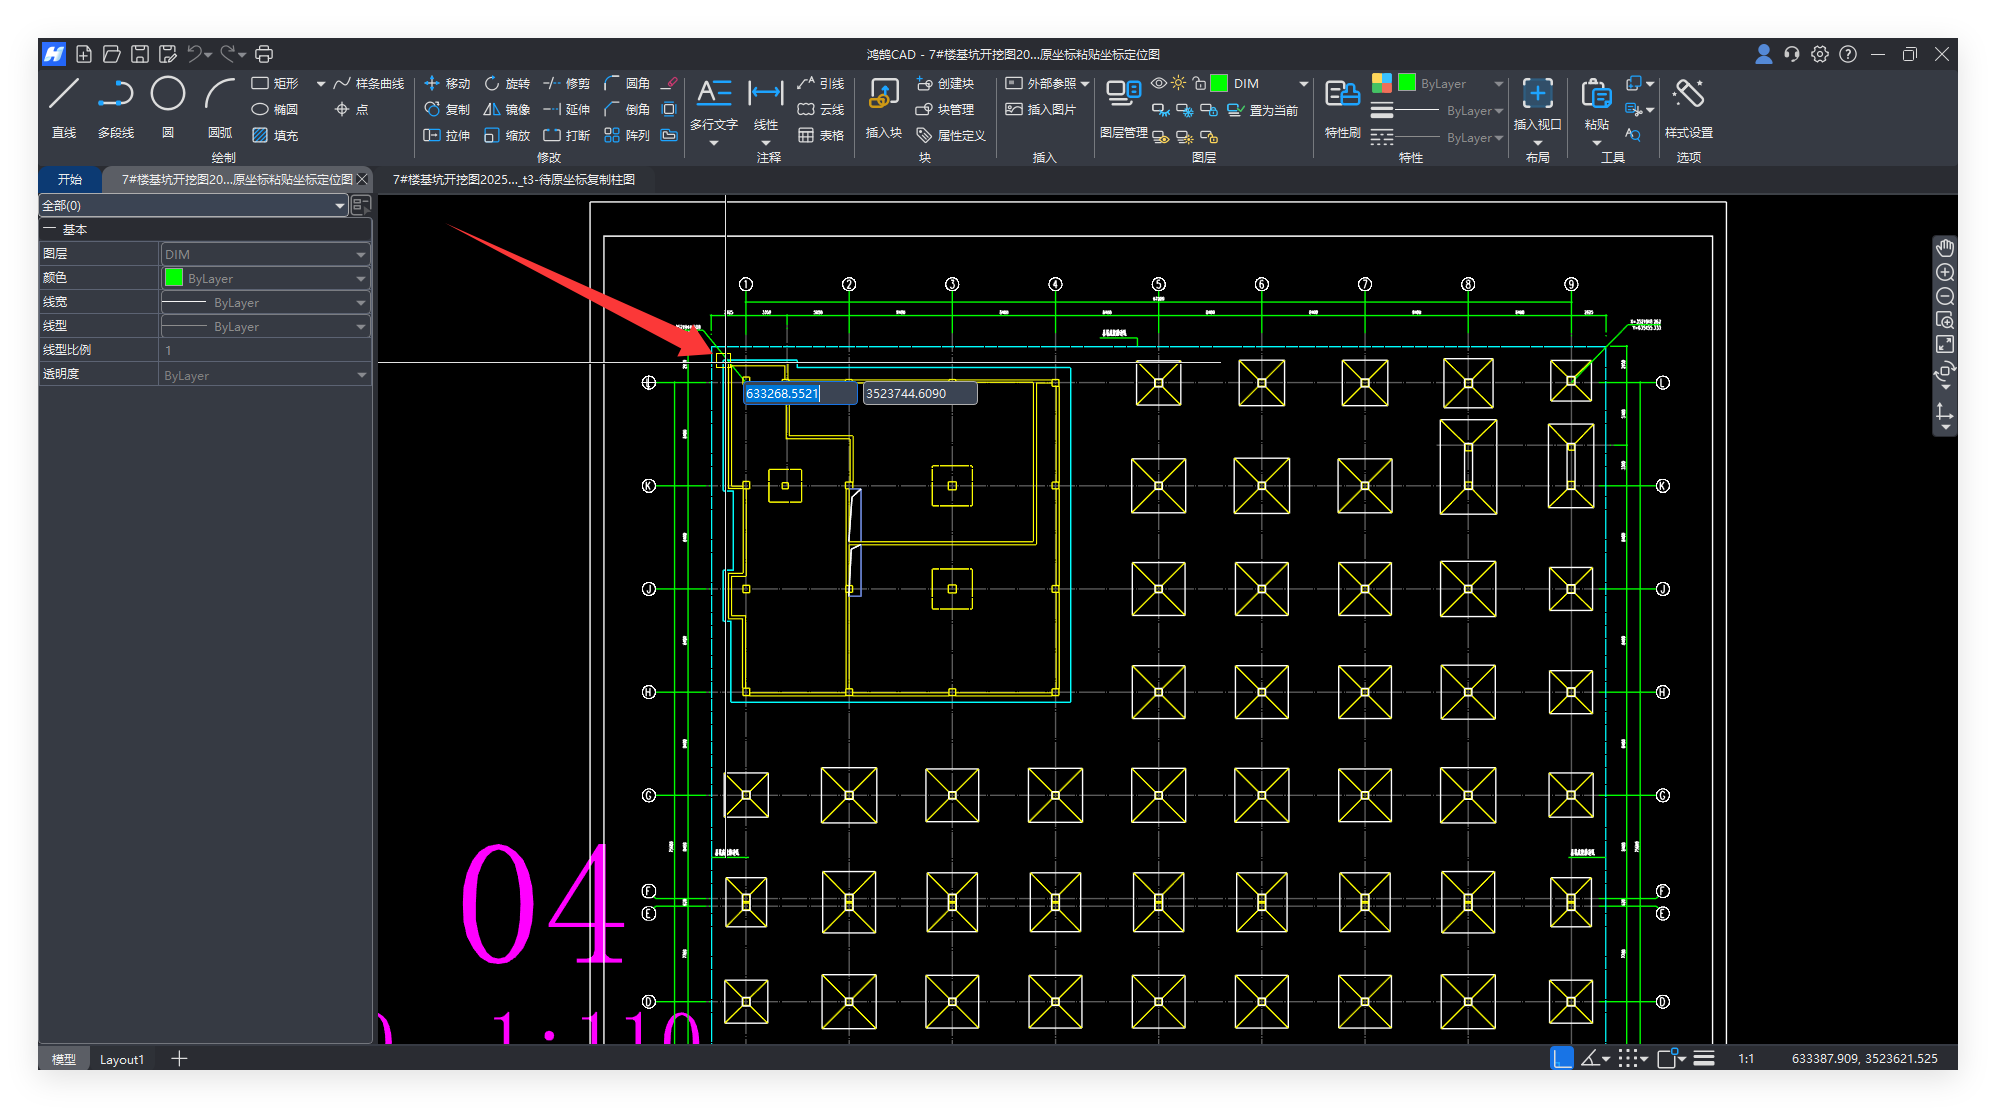The width and height of the screenshot is (1996, 1108).
Task: Expand the DIM layer dropdown in ribbon
Action: pos(1303,83)
